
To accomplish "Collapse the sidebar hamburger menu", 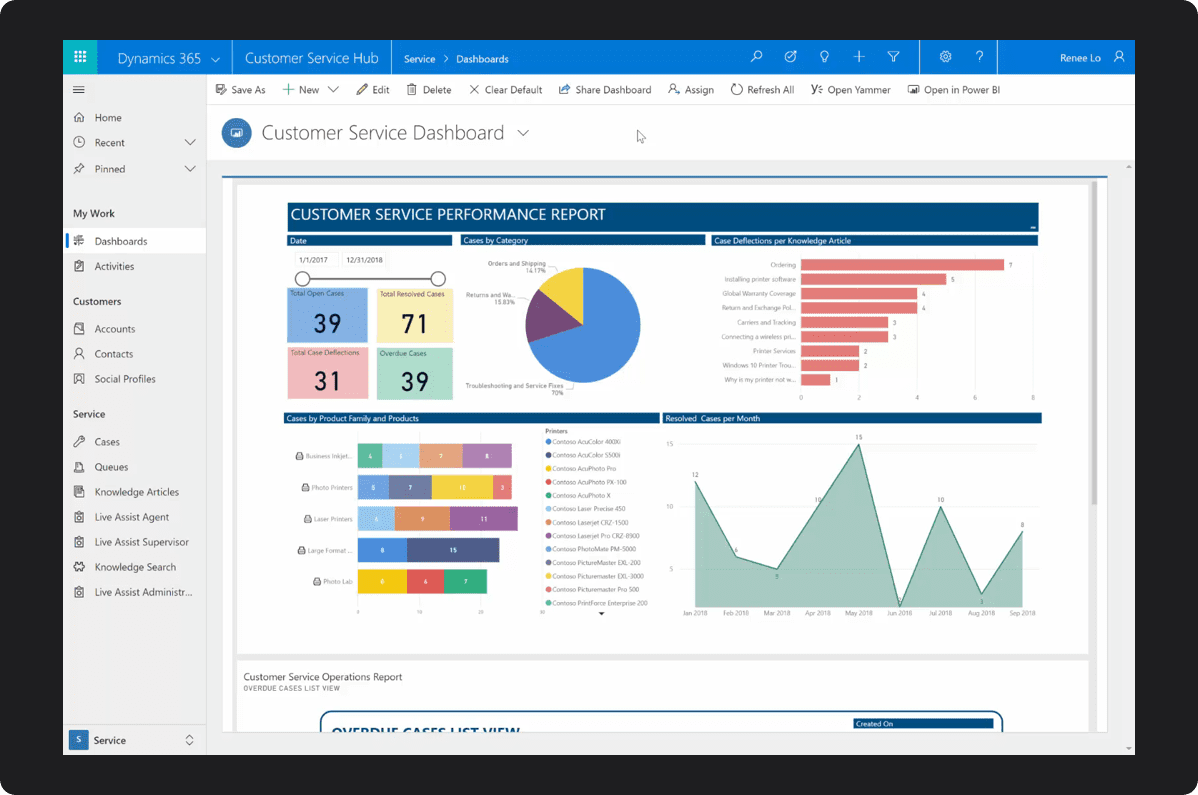I will [79, 90].
